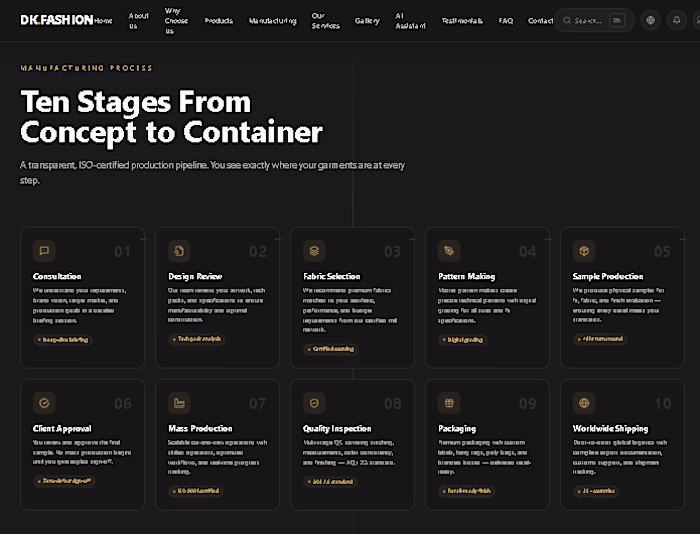Click the Packaging gift box icon
Image resolution: width=700 pixels, height=534 pixels.
[449, 403]
